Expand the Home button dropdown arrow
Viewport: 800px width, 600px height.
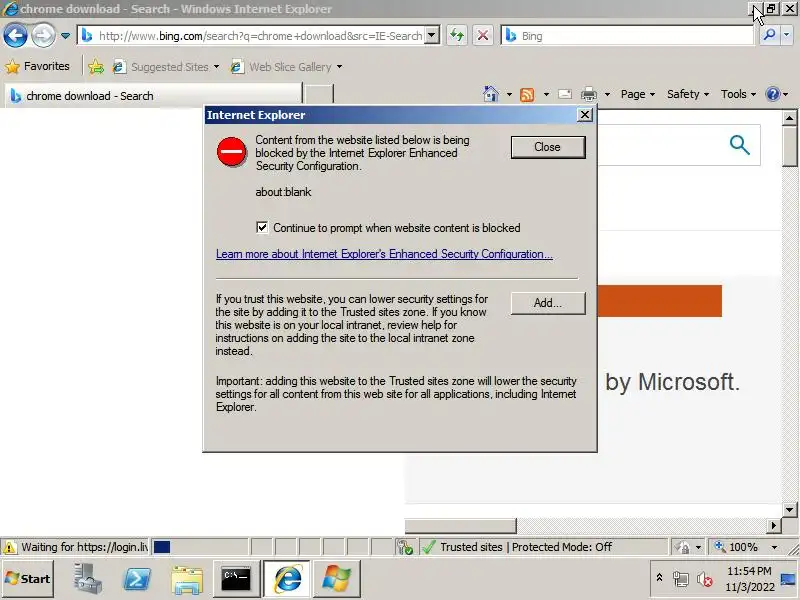tap(509, 94)
